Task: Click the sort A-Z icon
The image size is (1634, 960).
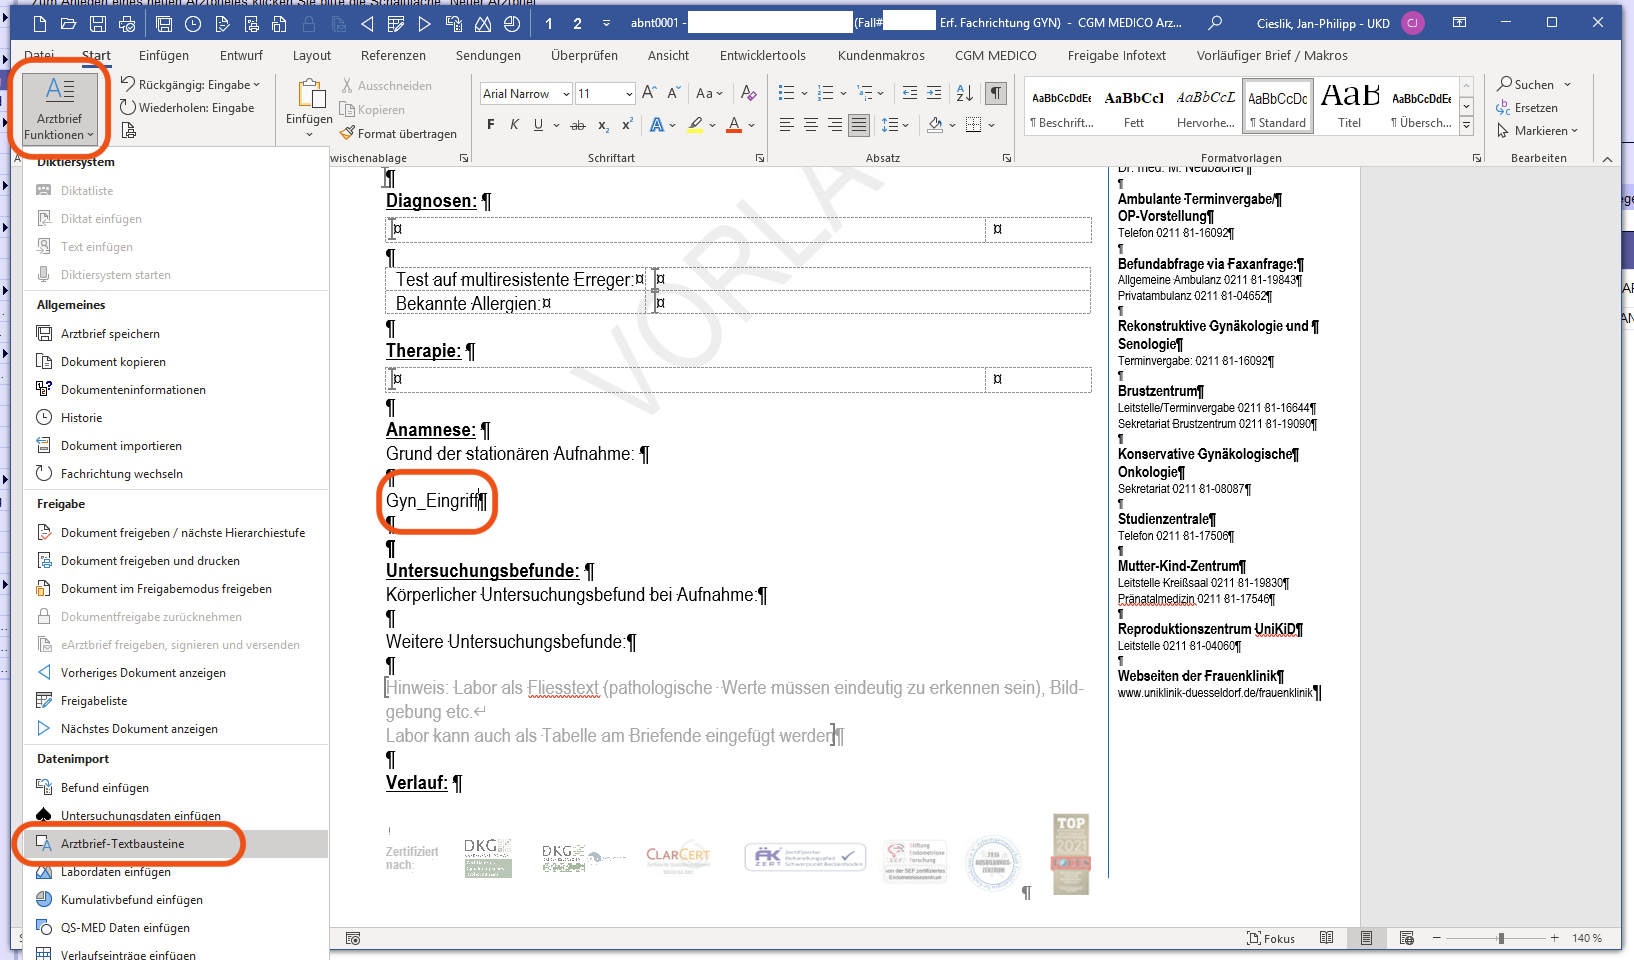Action: click(964, 93)
